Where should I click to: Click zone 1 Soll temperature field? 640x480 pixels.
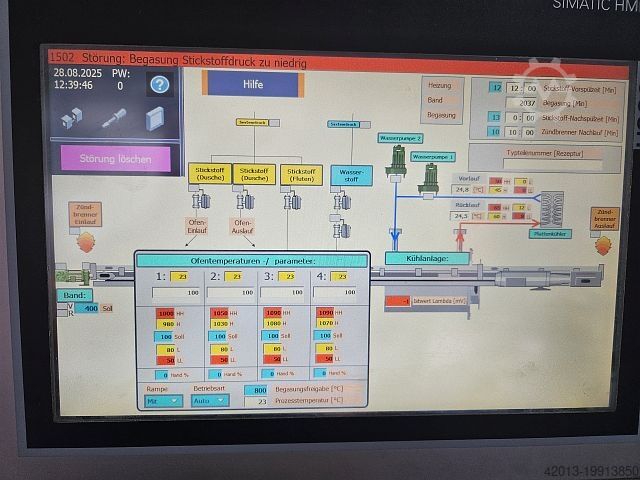165,336
